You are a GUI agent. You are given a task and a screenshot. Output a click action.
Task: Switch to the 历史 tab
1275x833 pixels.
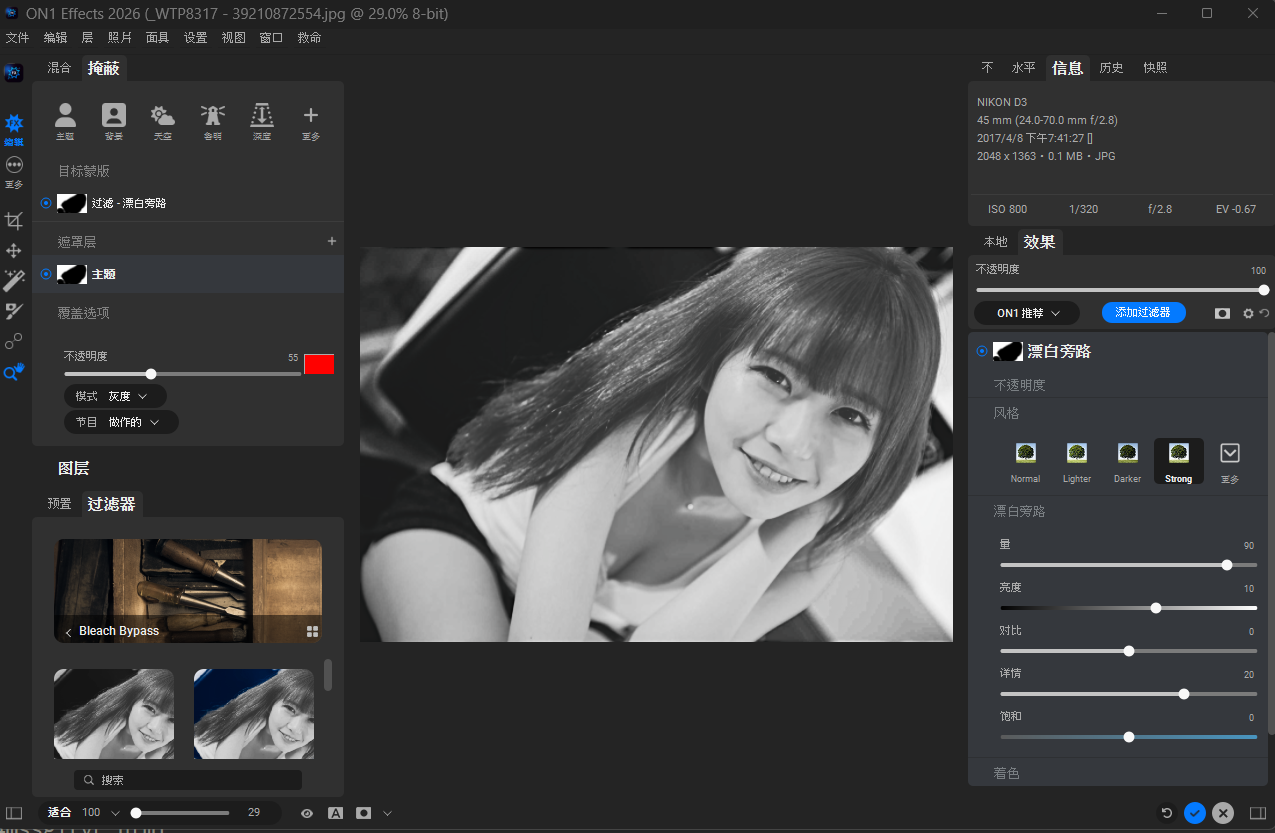coord(1111,68)
